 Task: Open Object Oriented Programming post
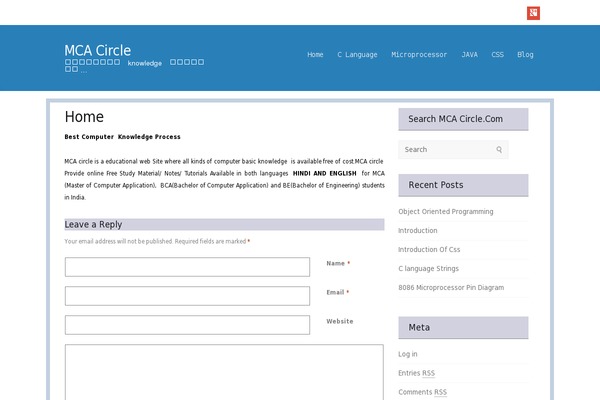(446, 212)
